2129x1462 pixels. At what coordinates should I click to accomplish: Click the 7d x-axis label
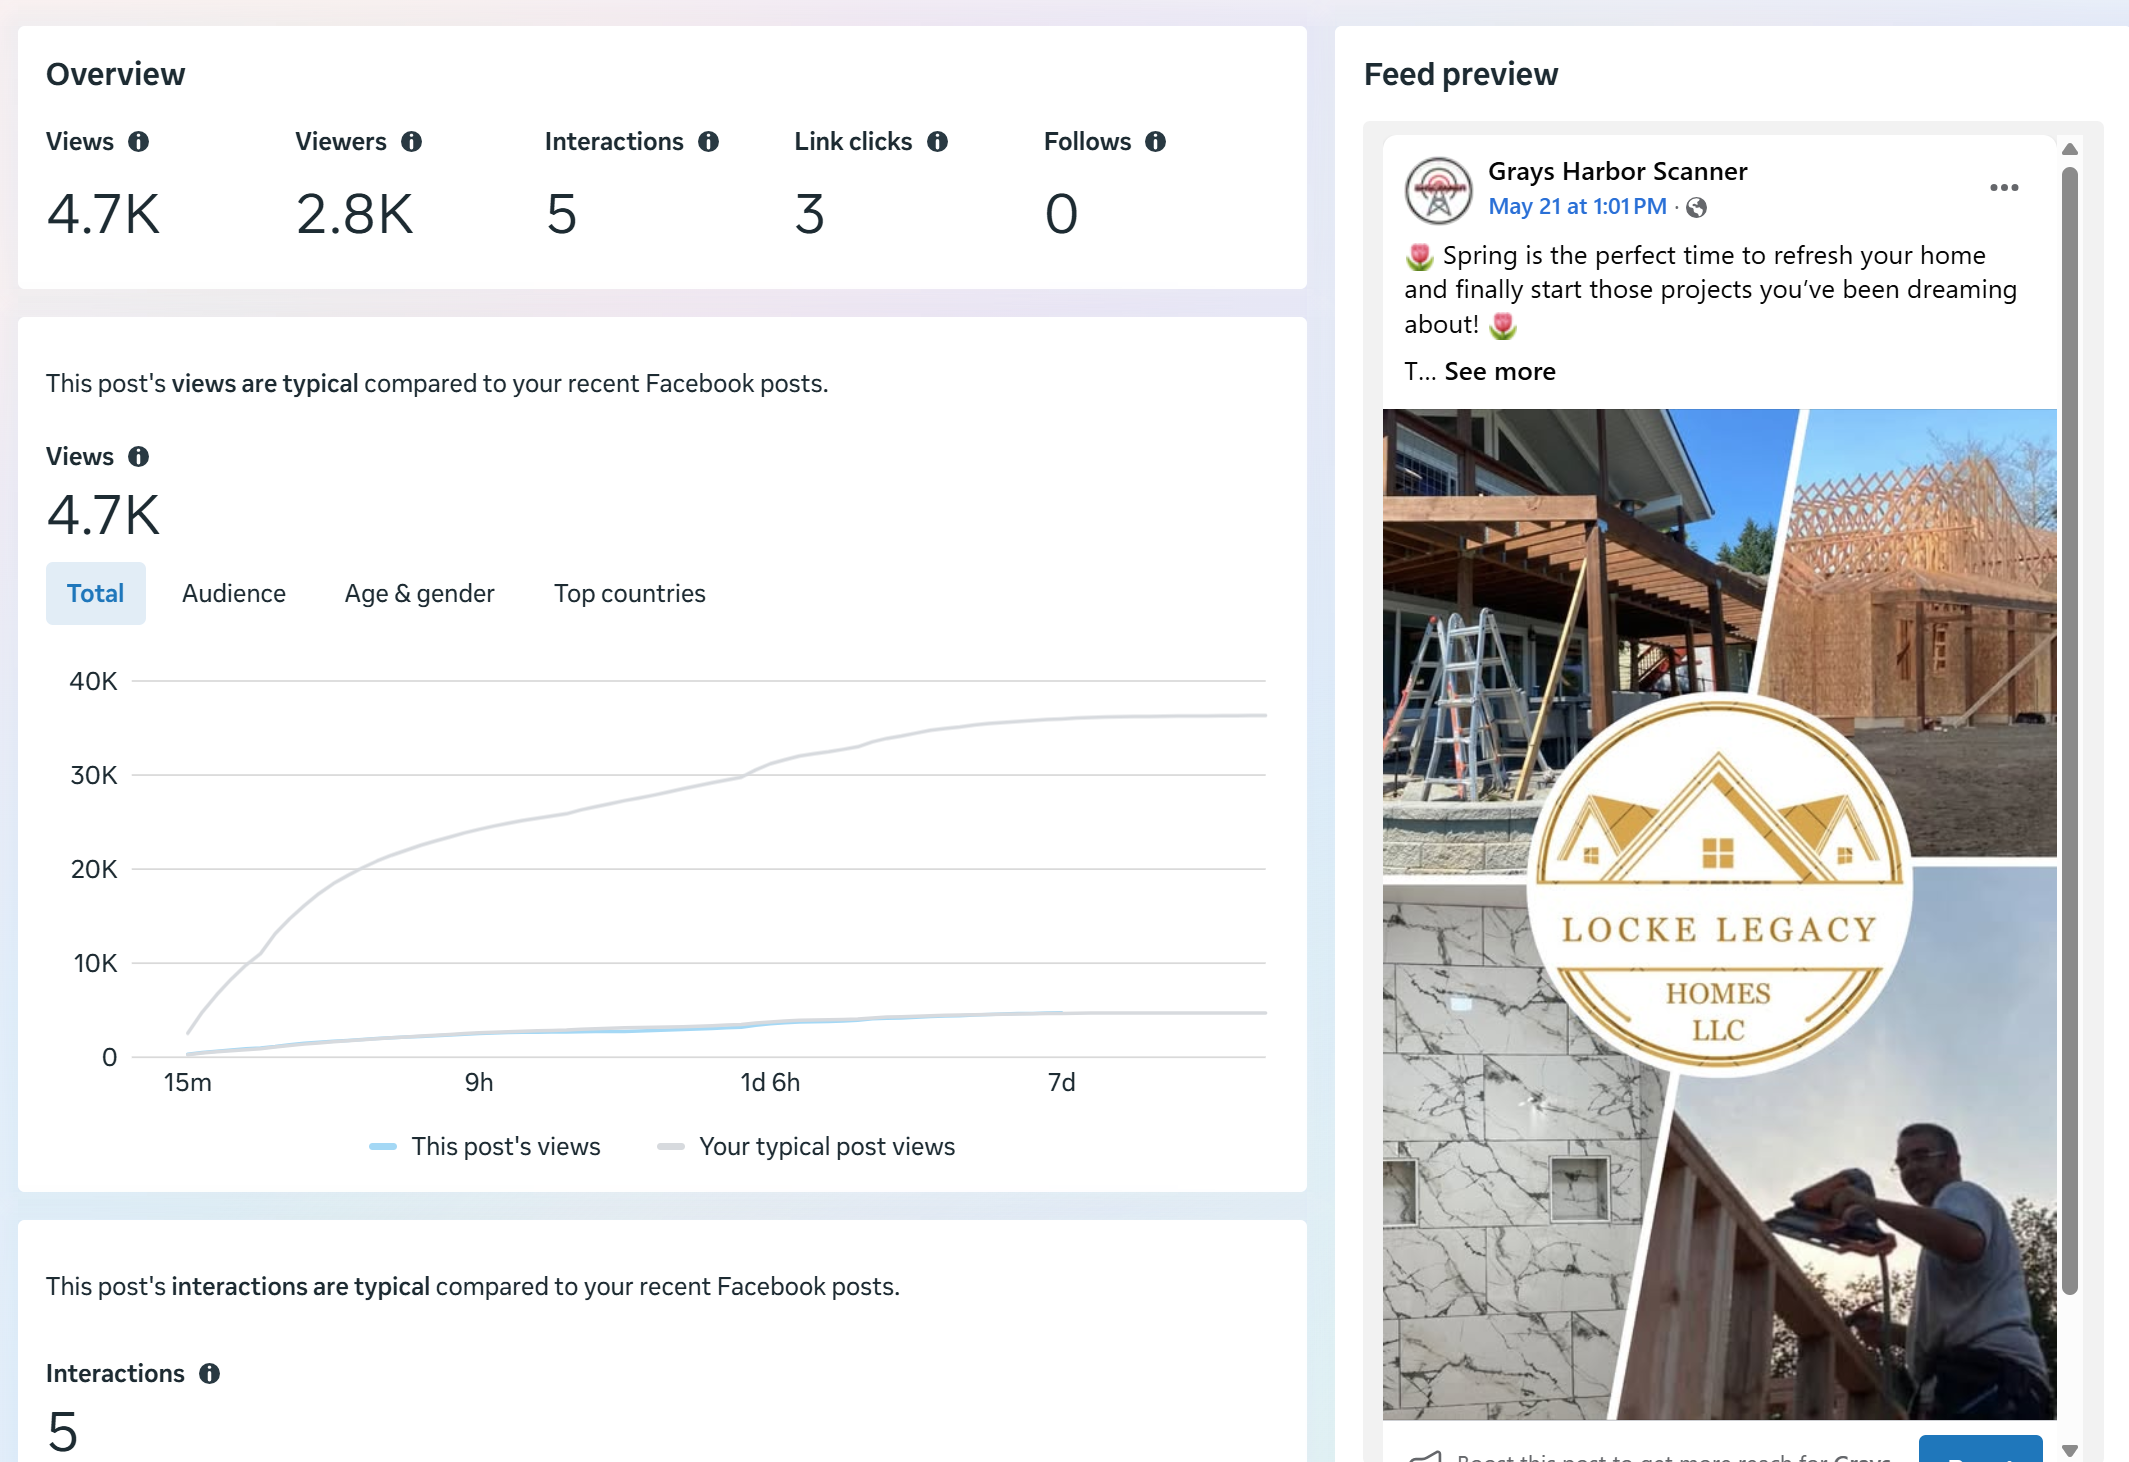[1062, 1083]
